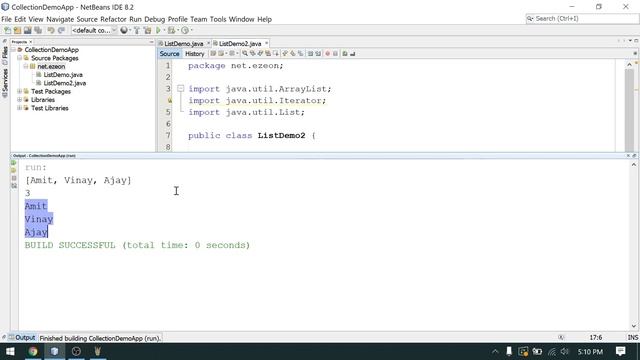Viewport: 640px width, 360px height.
Task: Click the Search box in top right
Action: pos(582,19)
